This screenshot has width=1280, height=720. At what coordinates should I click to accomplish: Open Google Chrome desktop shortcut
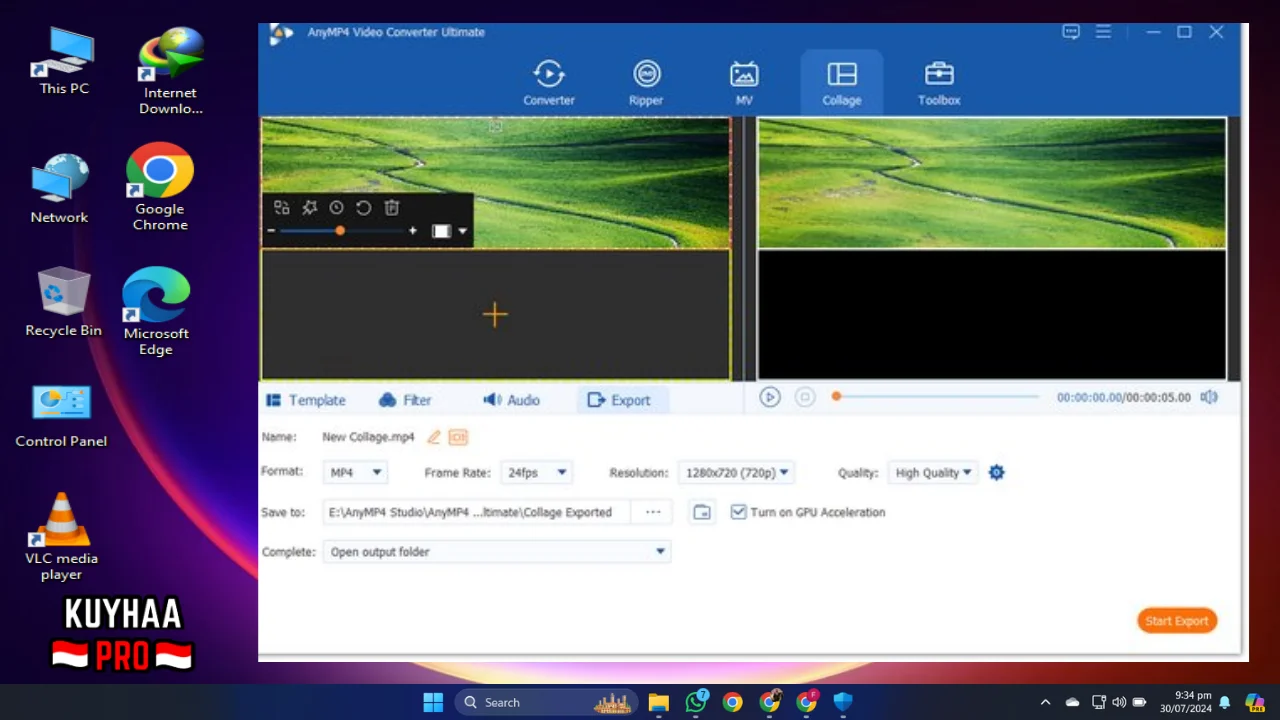coord(160,187)
